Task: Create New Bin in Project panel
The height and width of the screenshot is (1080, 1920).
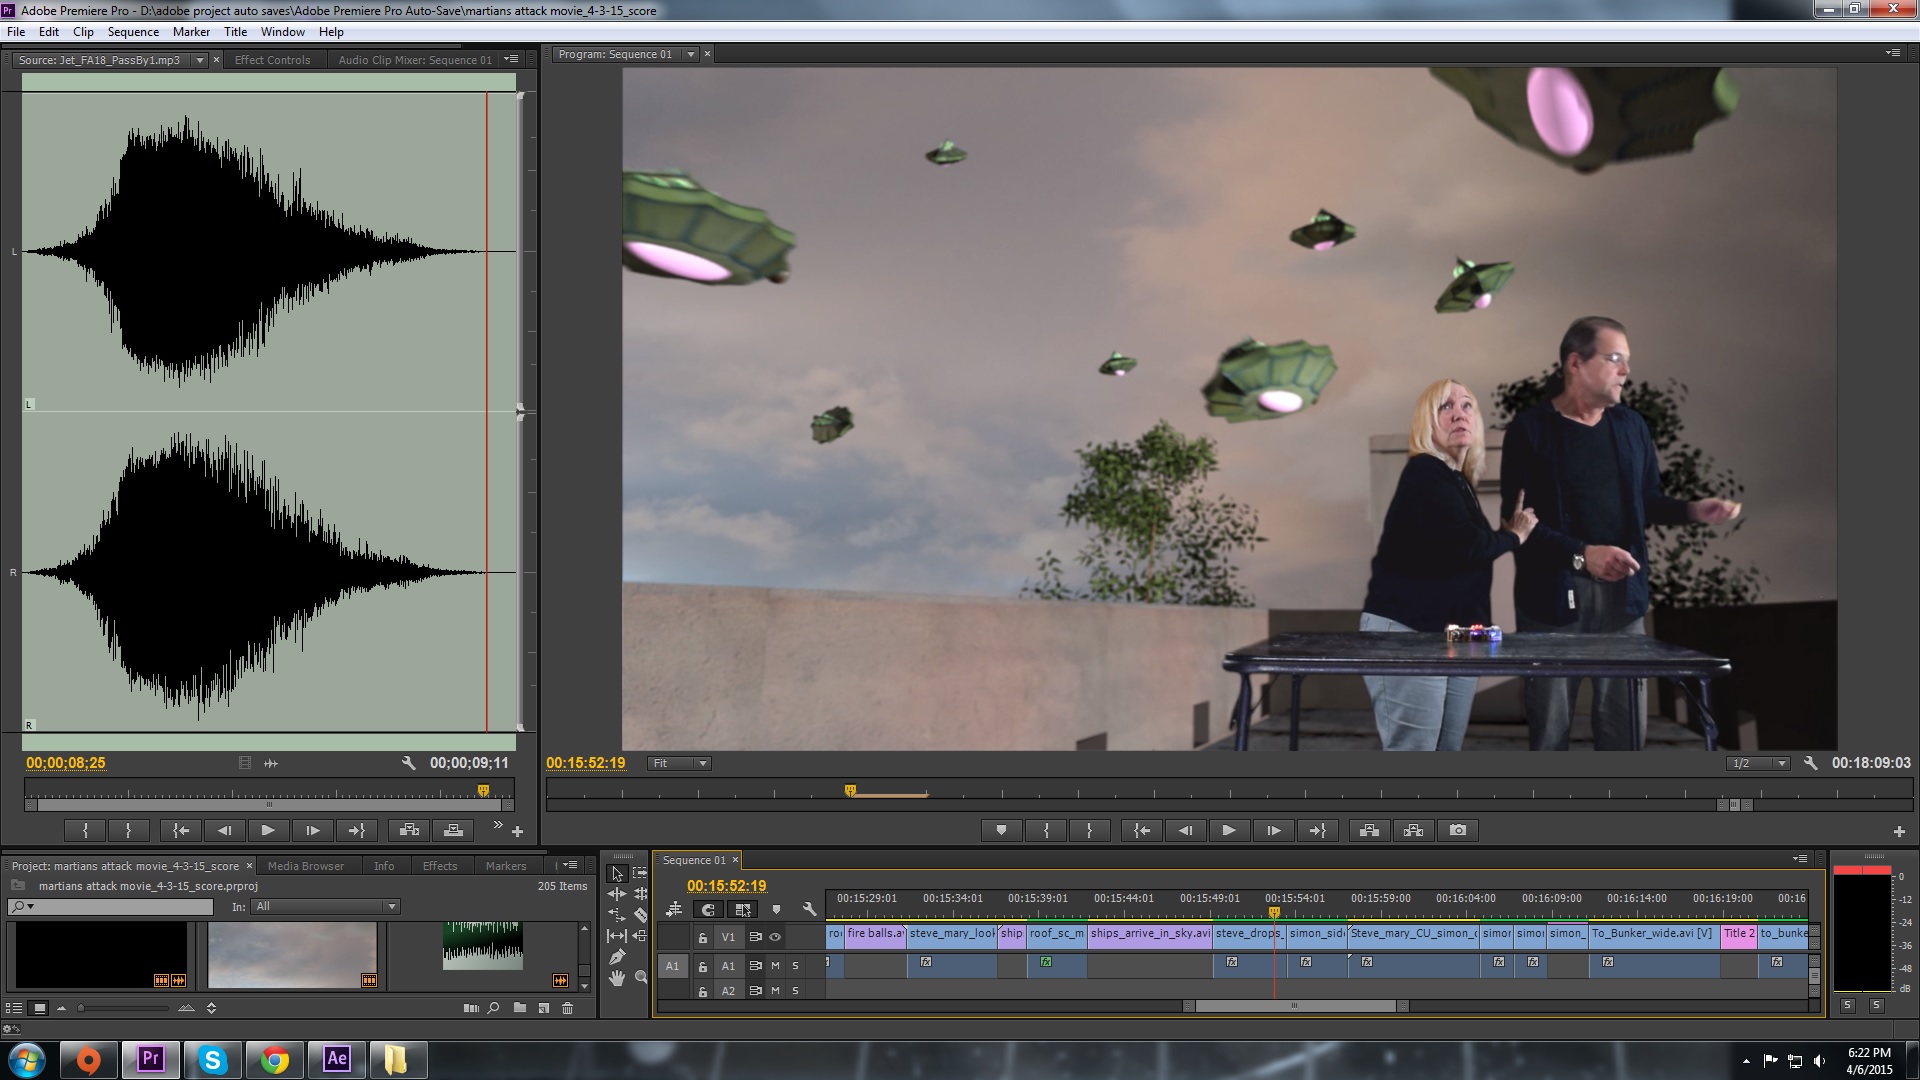Action: pos(520,1008)
